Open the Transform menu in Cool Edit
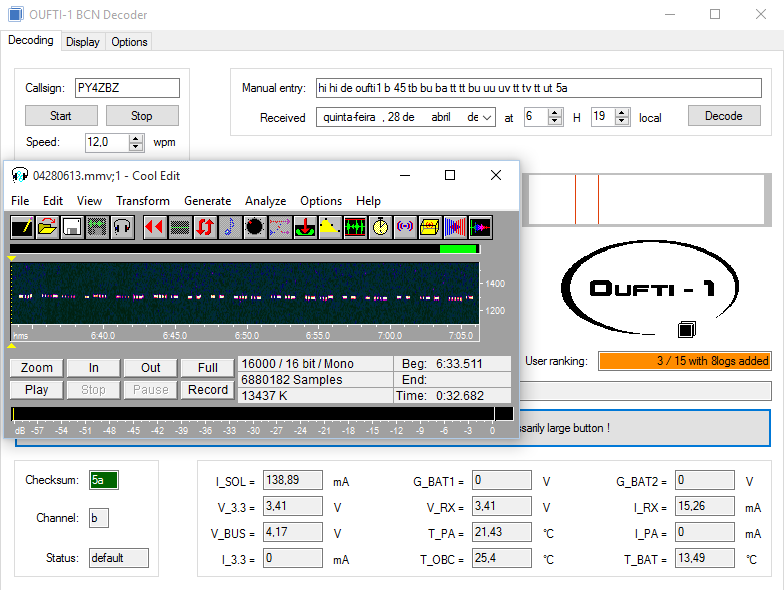 pyautogui.click(x=143, y=201)
